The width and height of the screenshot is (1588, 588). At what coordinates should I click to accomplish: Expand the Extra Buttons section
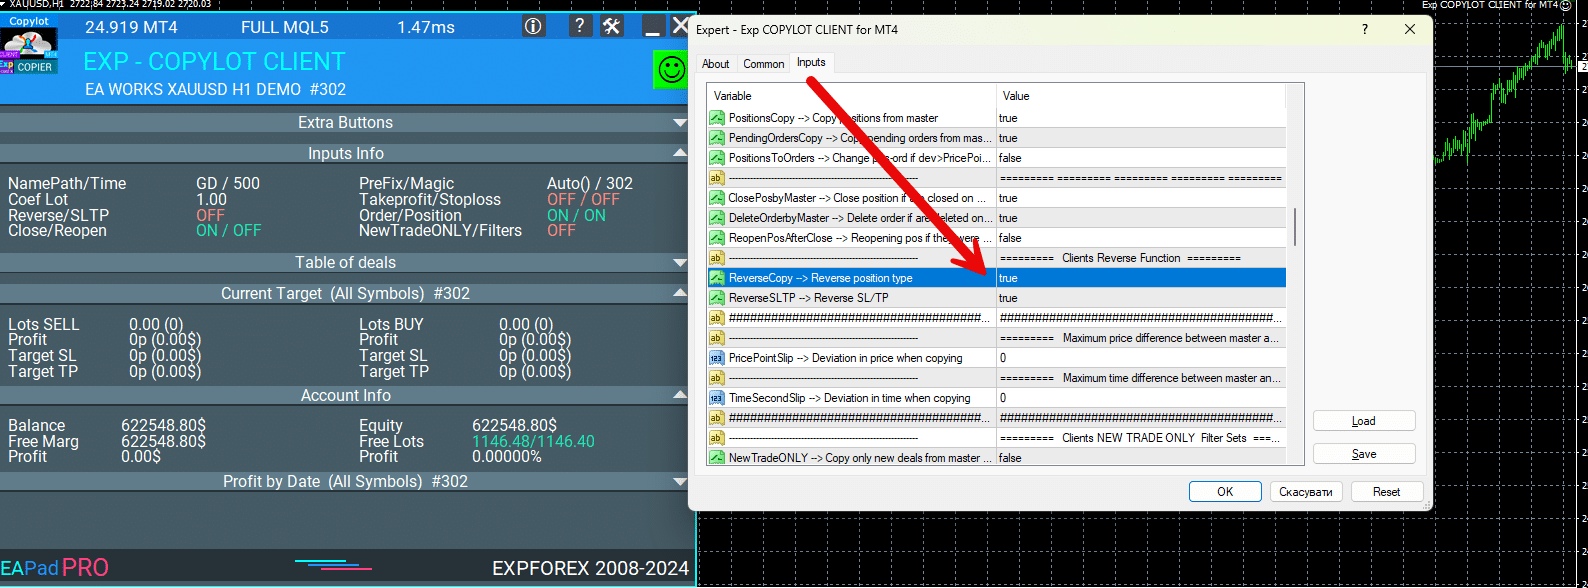pyautogui.click(x=680, y=123)
